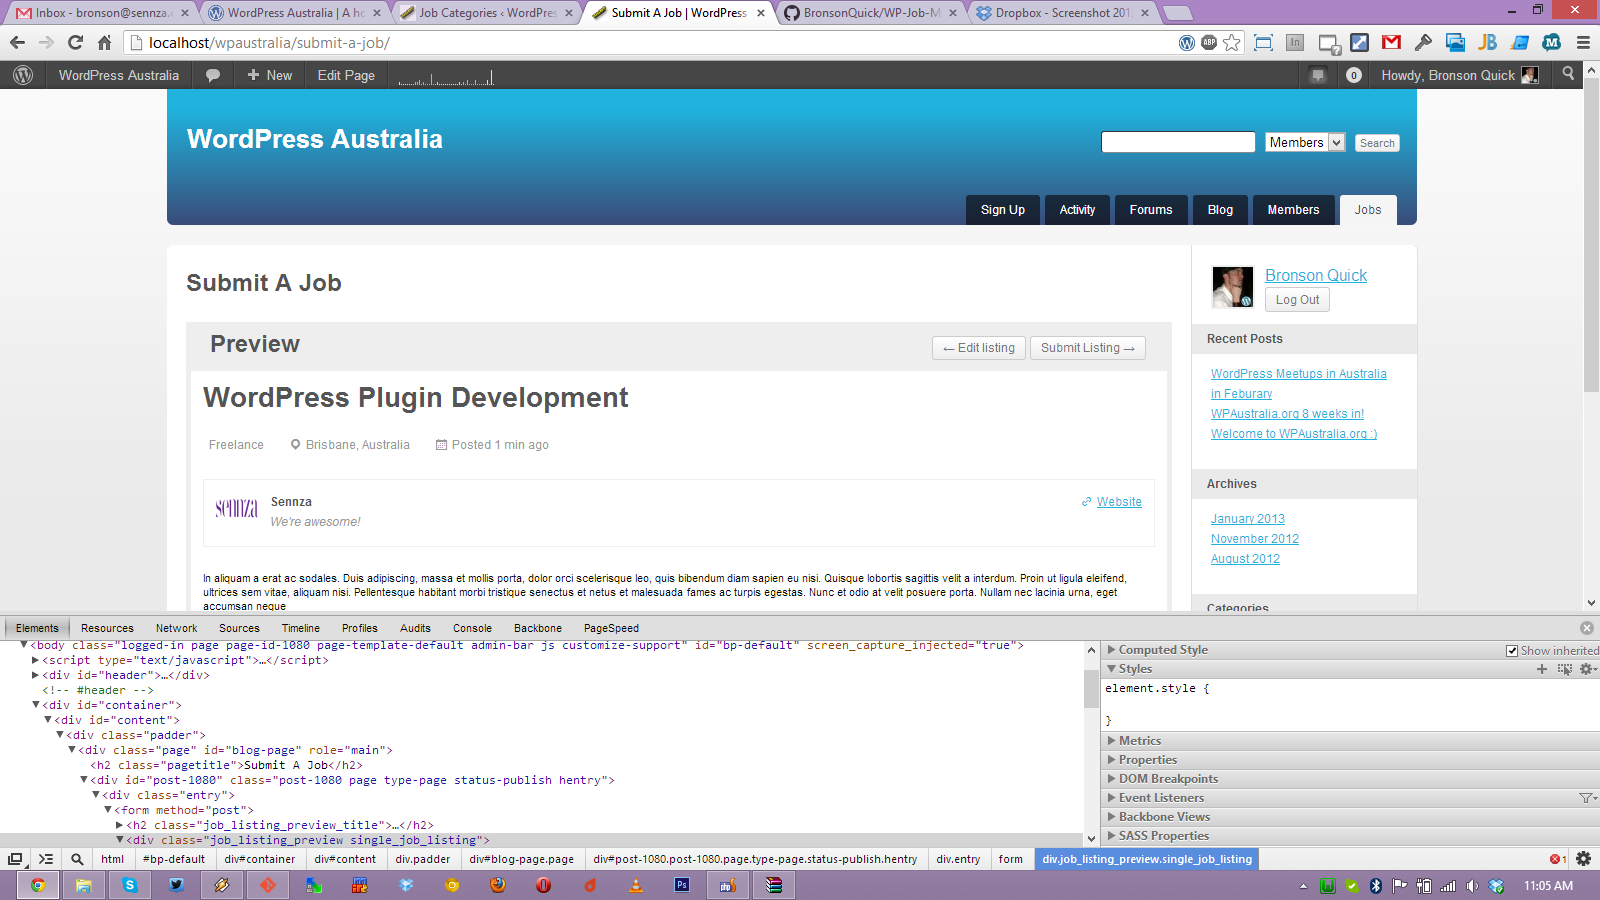Open DevTools Sources tab

[x=239, y=628]
